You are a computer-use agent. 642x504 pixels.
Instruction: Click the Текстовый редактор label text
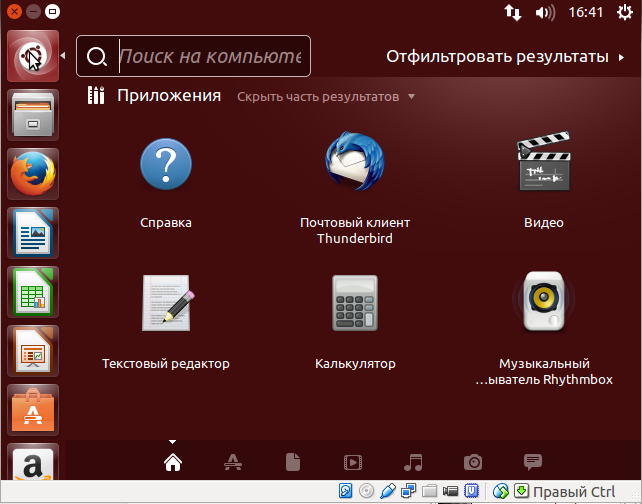pyautogui.click(x=166, y=364)
